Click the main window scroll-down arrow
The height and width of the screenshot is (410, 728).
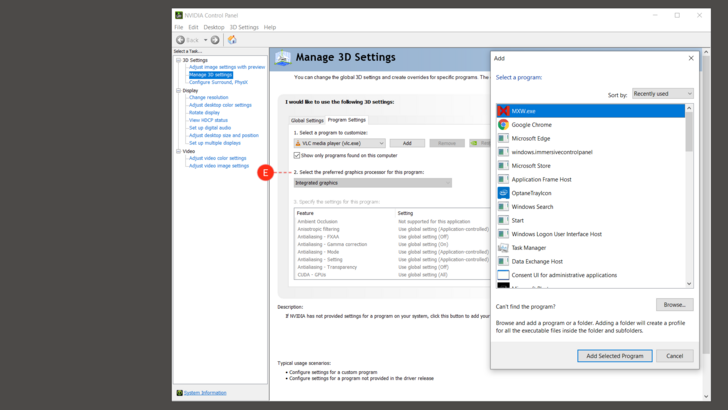[706, 397]
